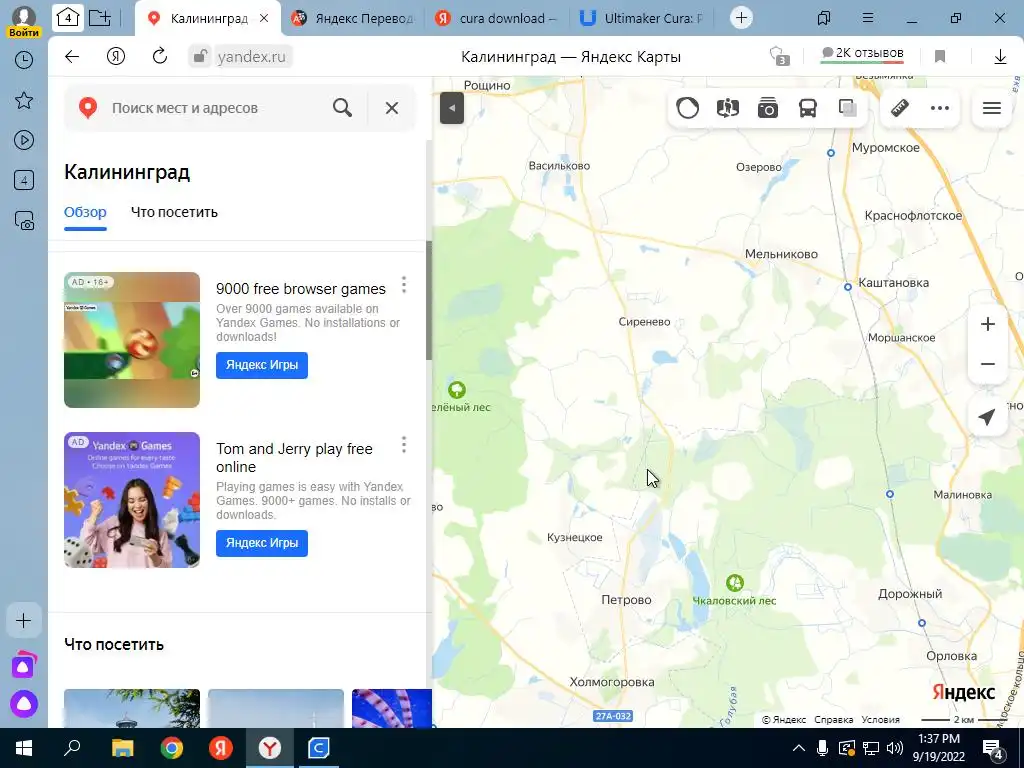Click the yandex.ru address bar
The image size is (1024, 768).
251,57
